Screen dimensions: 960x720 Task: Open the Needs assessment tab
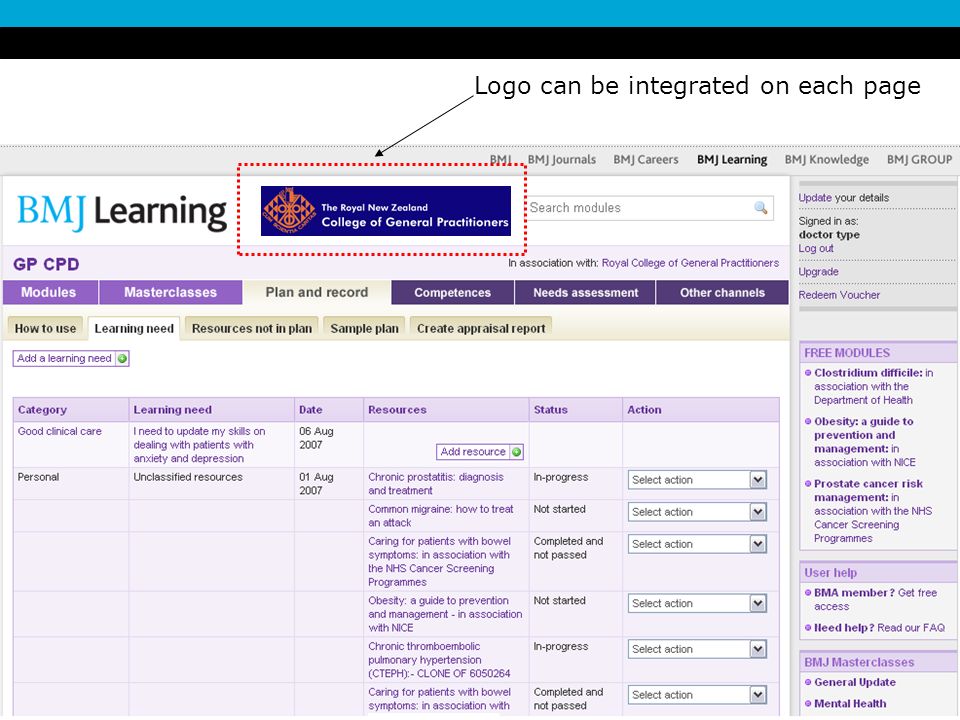[585, 292]
